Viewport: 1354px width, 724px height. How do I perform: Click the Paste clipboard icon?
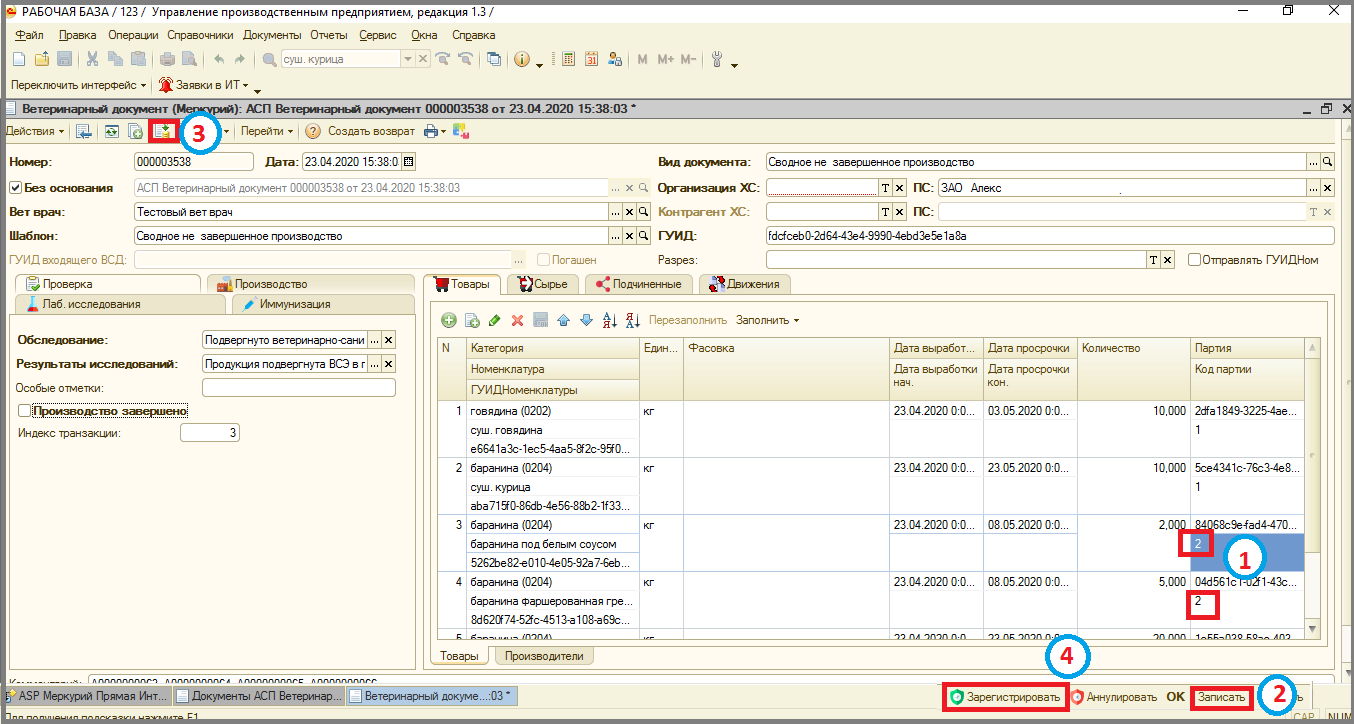138,59
